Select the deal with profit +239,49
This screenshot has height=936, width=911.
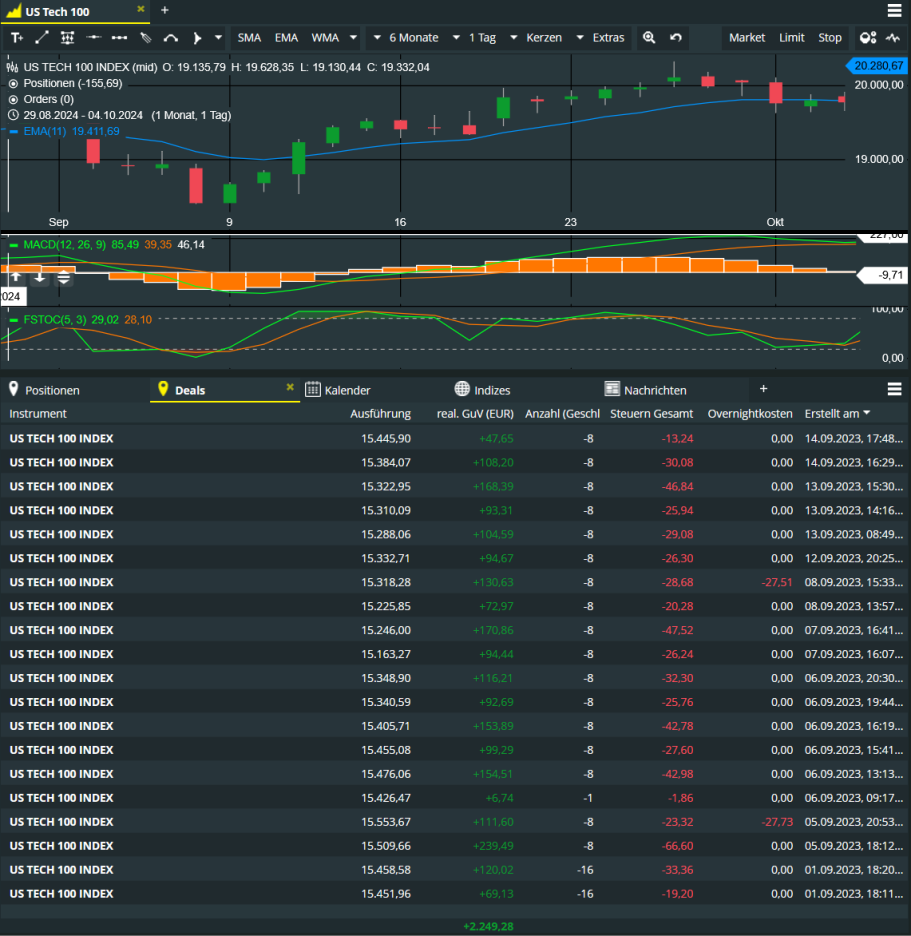454,846
